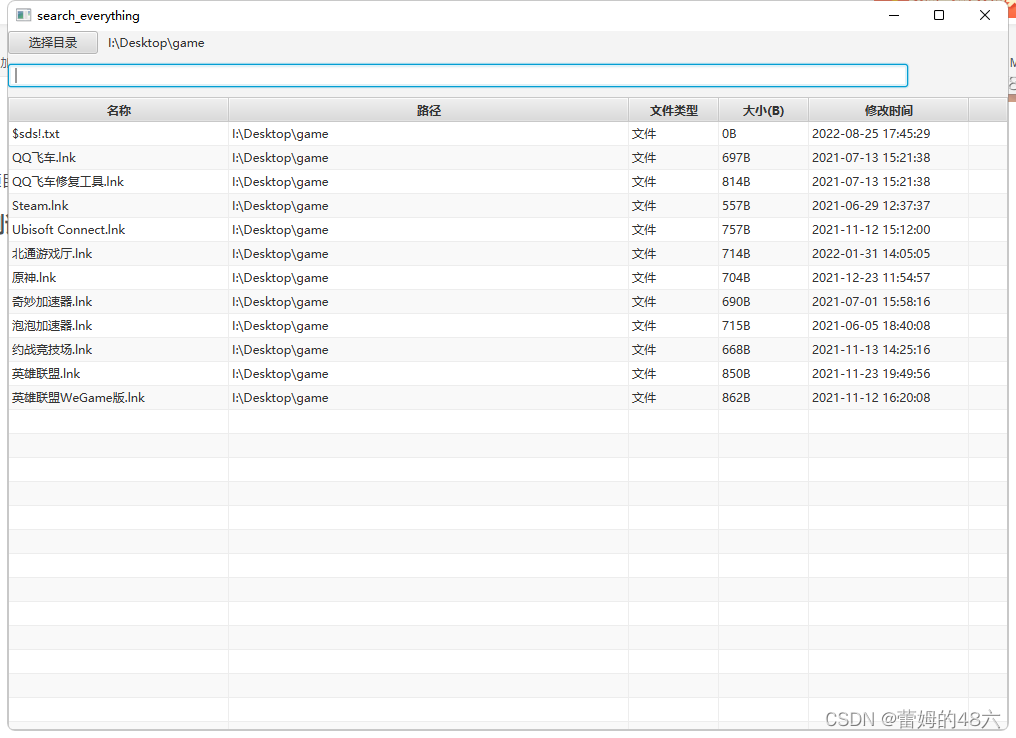This screenshot has width=1016, height=738.
Task: Sort by the 大小(B) column header
Action: 763,110
